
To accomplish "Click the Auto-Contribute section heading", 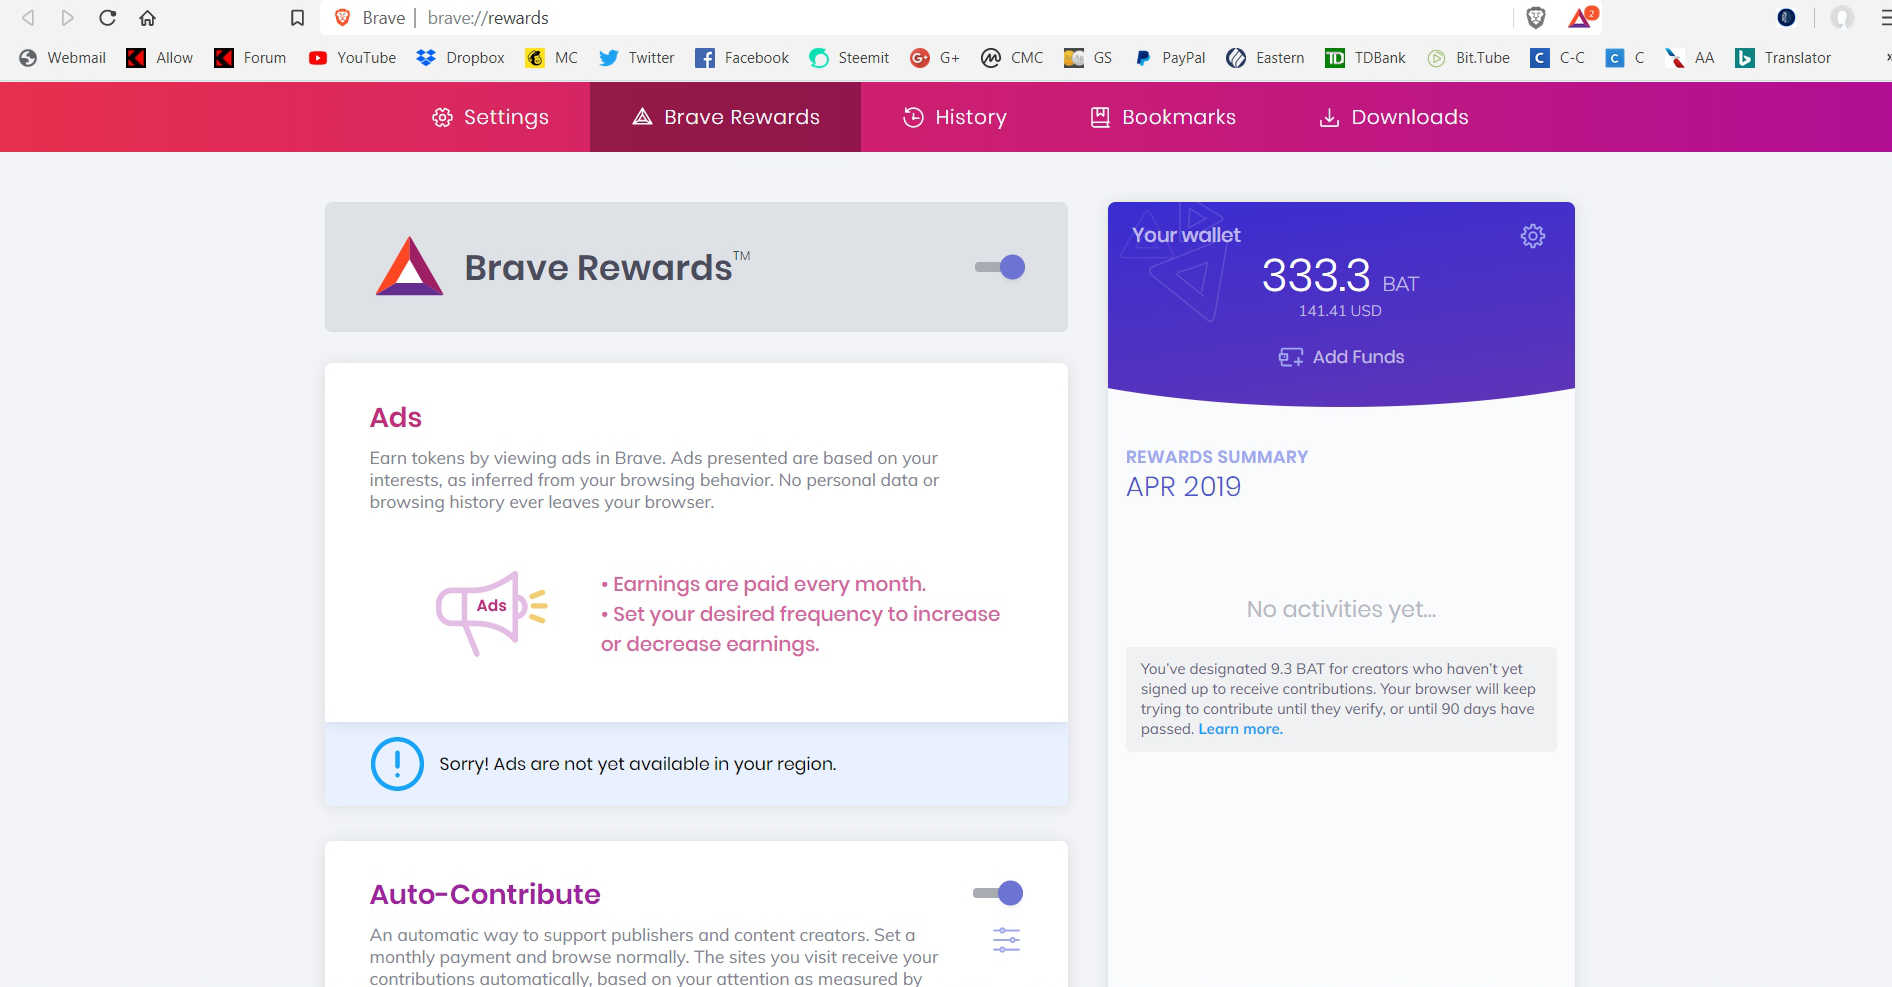I will point(485,894).
